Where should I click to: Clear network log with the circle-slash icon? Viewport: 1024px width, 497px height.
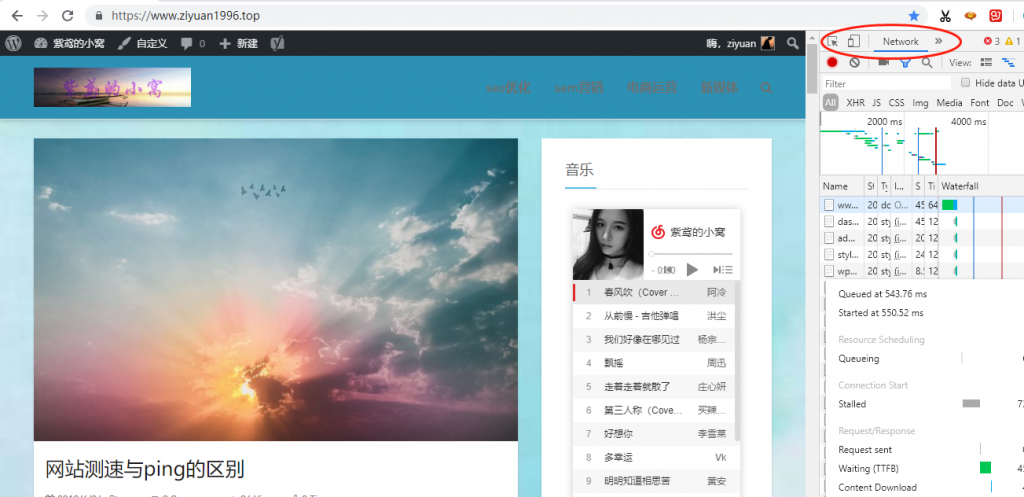tap(854, 63)
